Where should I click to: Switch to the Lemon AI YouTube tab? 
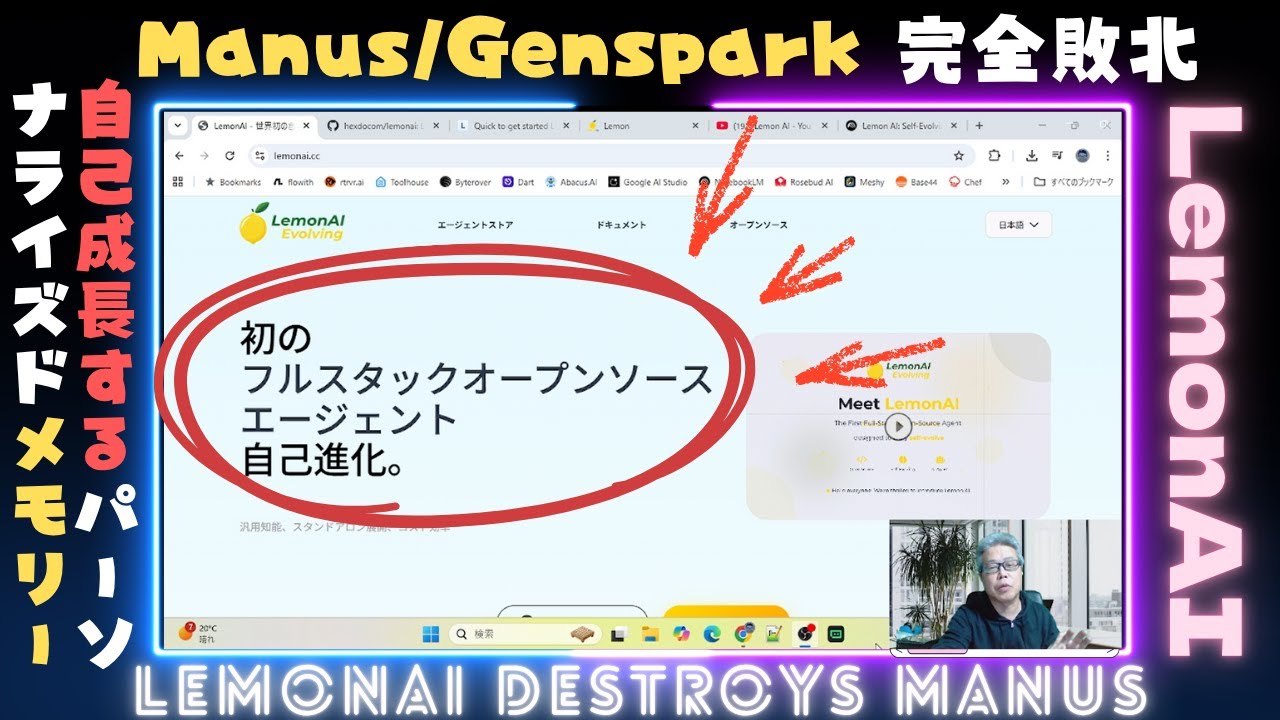coord(773,126)
